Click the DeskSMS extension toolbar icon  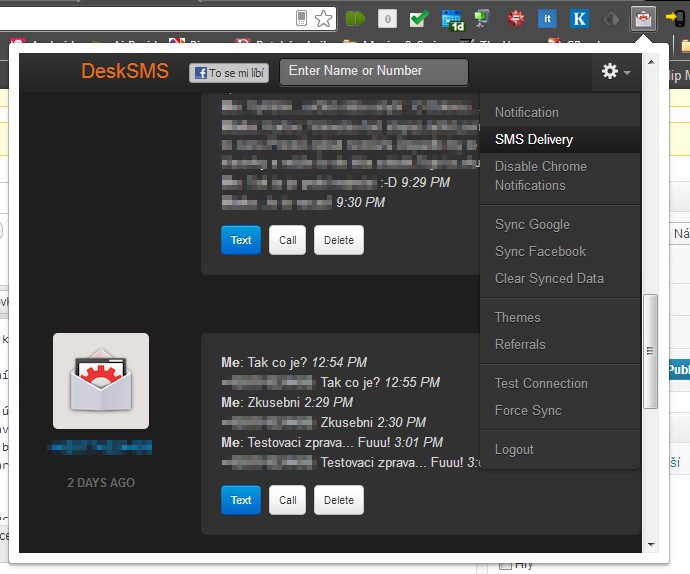coord(643,19)
